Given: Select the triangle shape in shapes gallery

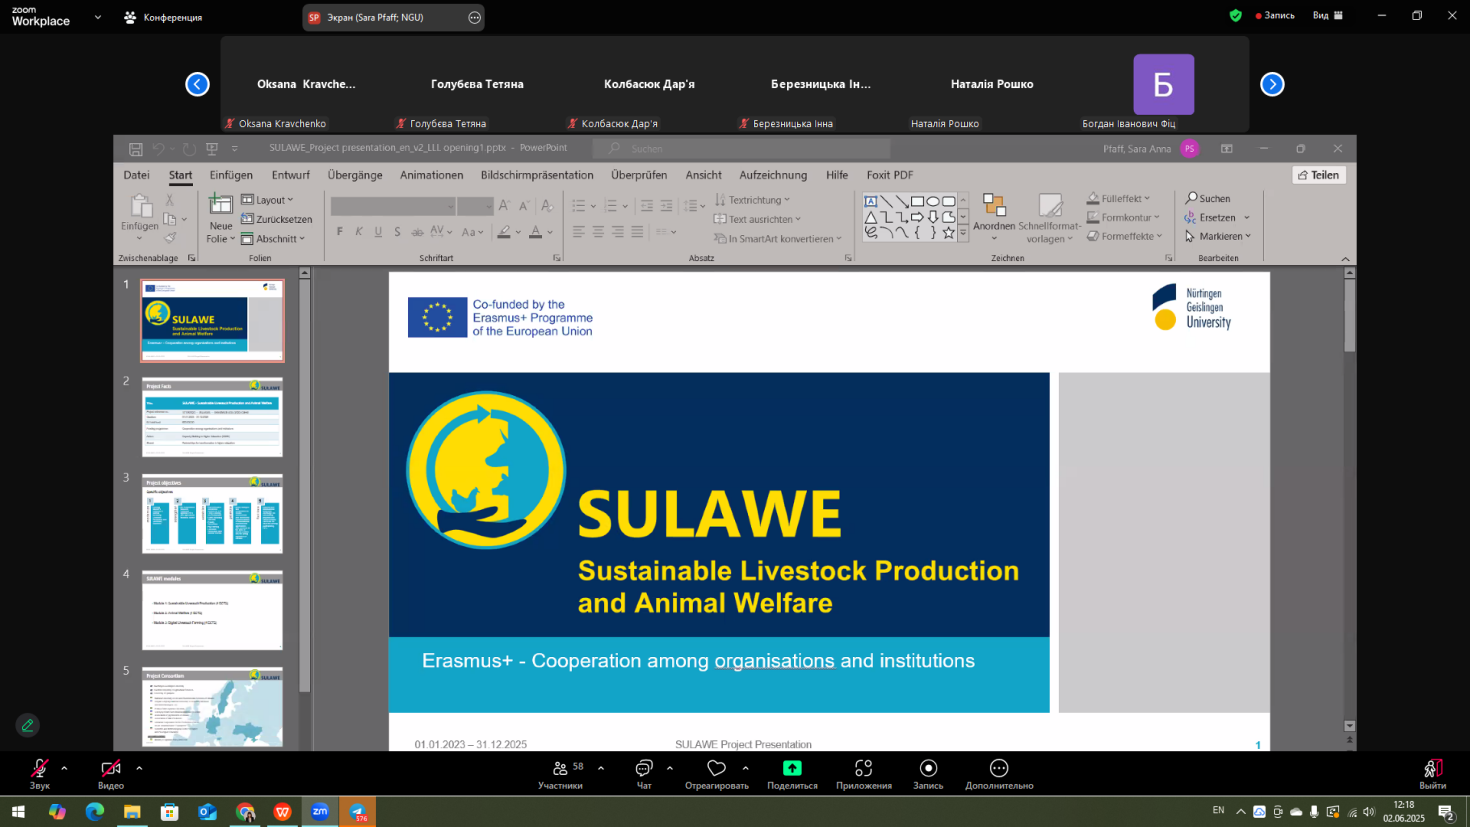Looking at the screenshot, I should (x=871, y=217).
